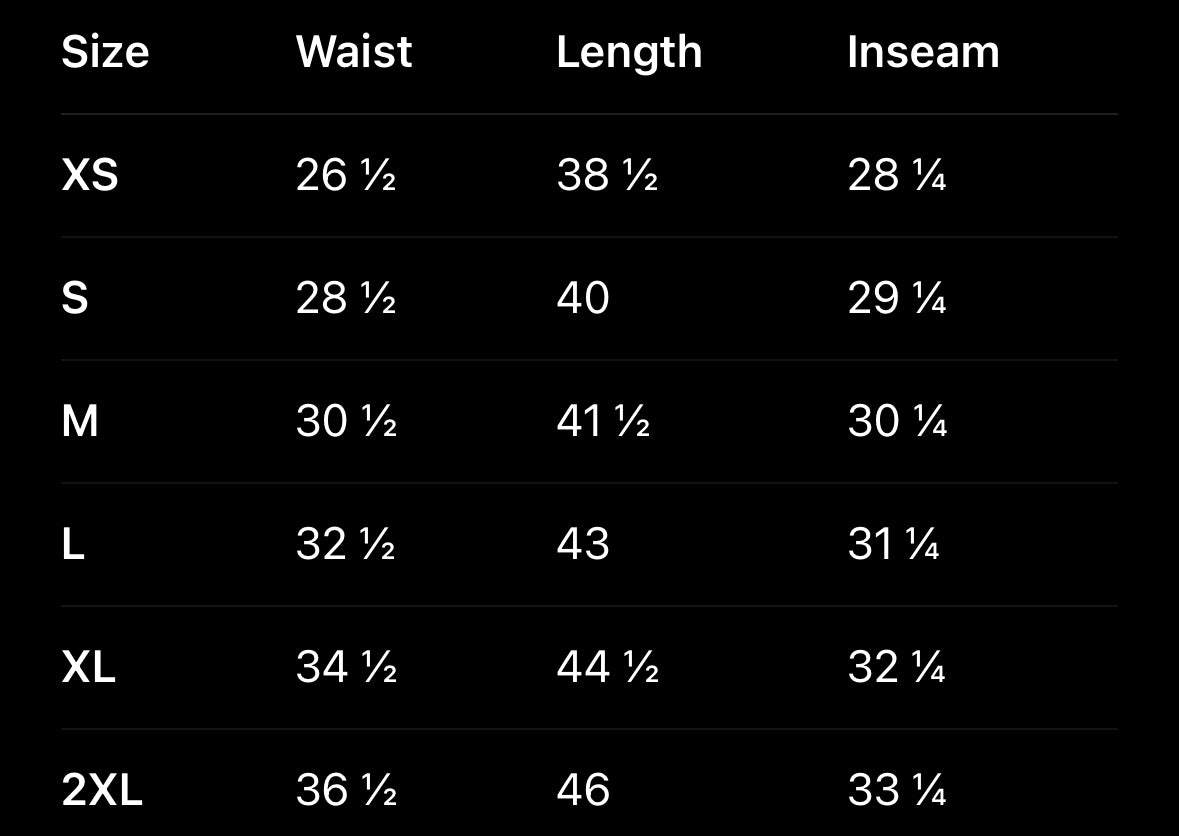Viewport: 1179px width, 836px height.
Task: Select the S size row label
Action: 75,299
